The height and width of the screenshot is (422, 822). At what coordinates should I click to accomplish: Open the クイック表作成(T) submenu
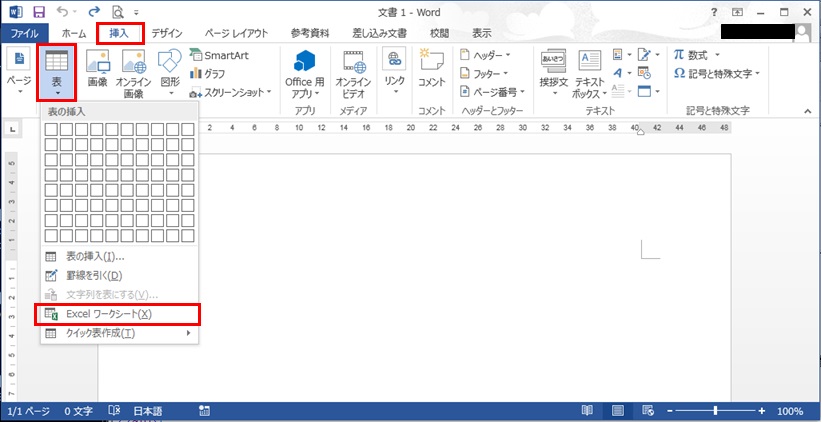click(120, 333)
